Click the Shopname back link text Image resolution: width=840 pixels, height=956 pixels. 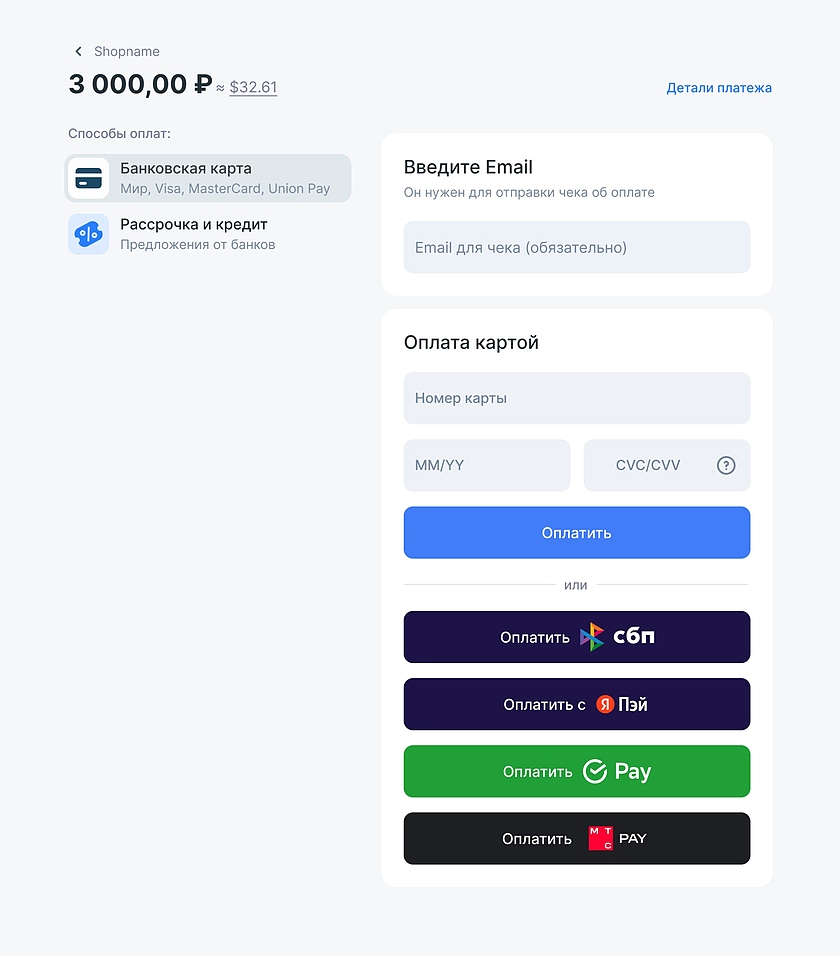pos(127,52)
